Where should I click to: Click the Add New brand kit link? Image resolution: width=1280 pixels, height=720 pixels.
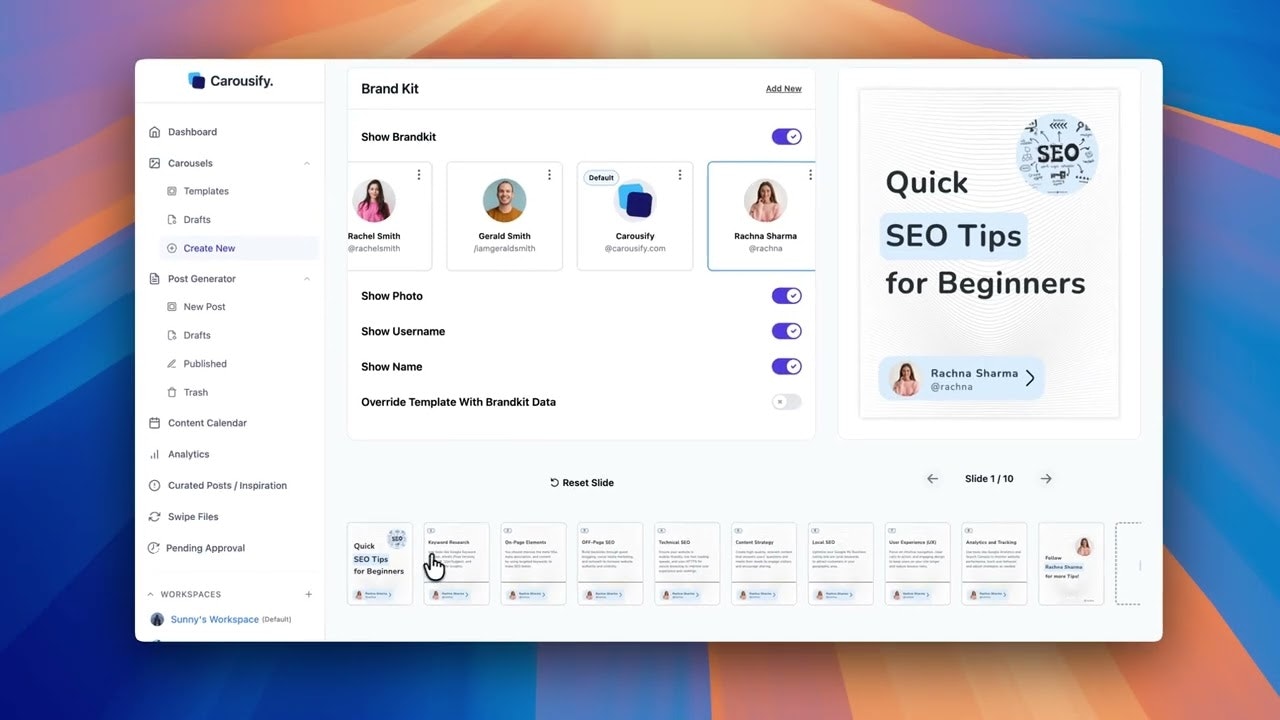click(x=783, y=89)
